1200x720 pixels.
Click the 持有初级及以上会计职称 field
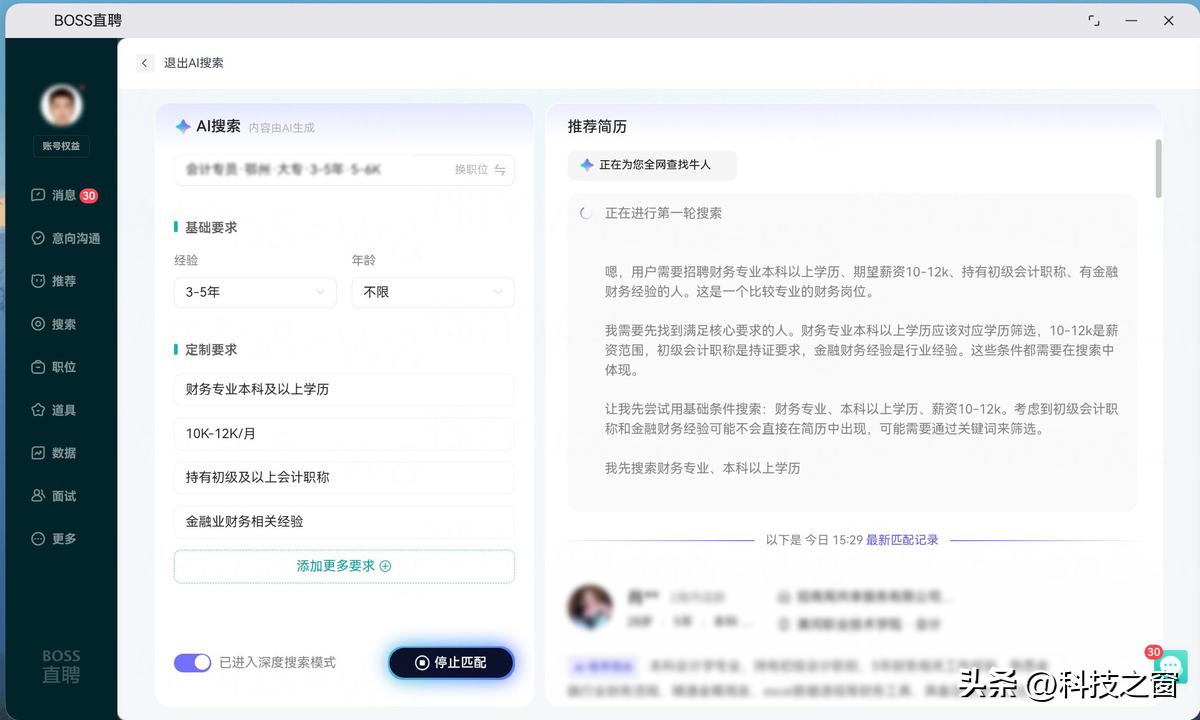coord(344,478)
